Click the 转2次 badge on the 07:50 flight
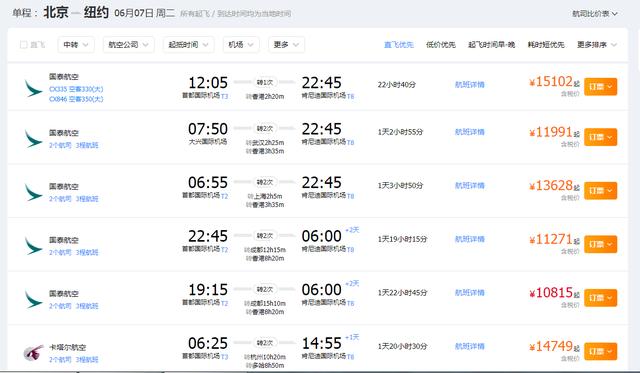The height and width of the screenshot is (373, 640). 265,129
